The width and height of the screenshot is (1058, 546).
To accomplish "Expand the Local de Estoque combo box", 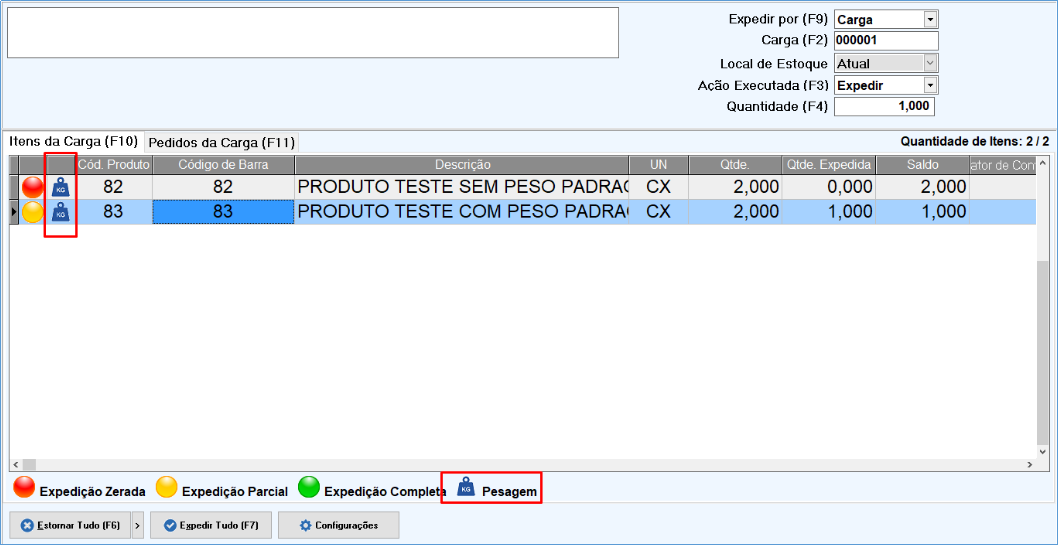I will coord(930,63).
